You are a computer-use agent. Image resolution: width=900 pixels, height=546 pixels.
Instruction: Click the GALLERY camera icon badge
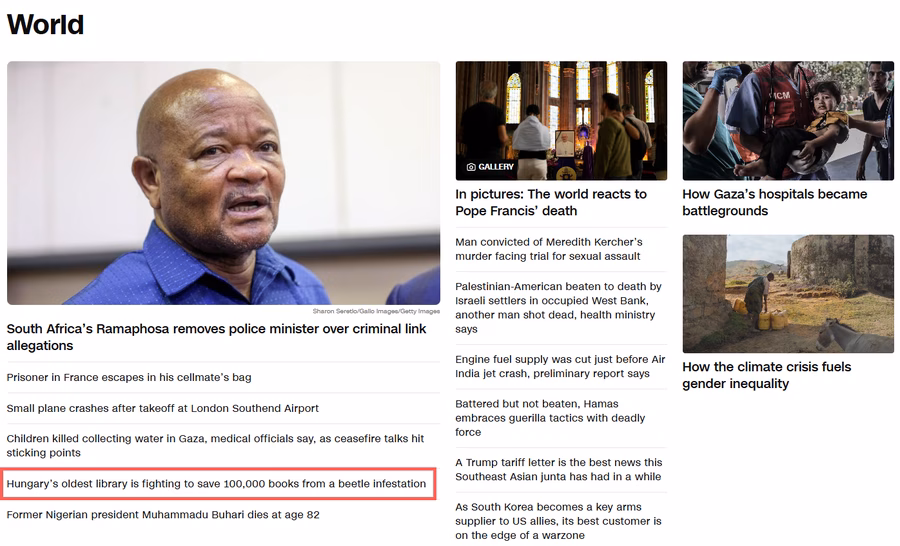click(490, 166)
